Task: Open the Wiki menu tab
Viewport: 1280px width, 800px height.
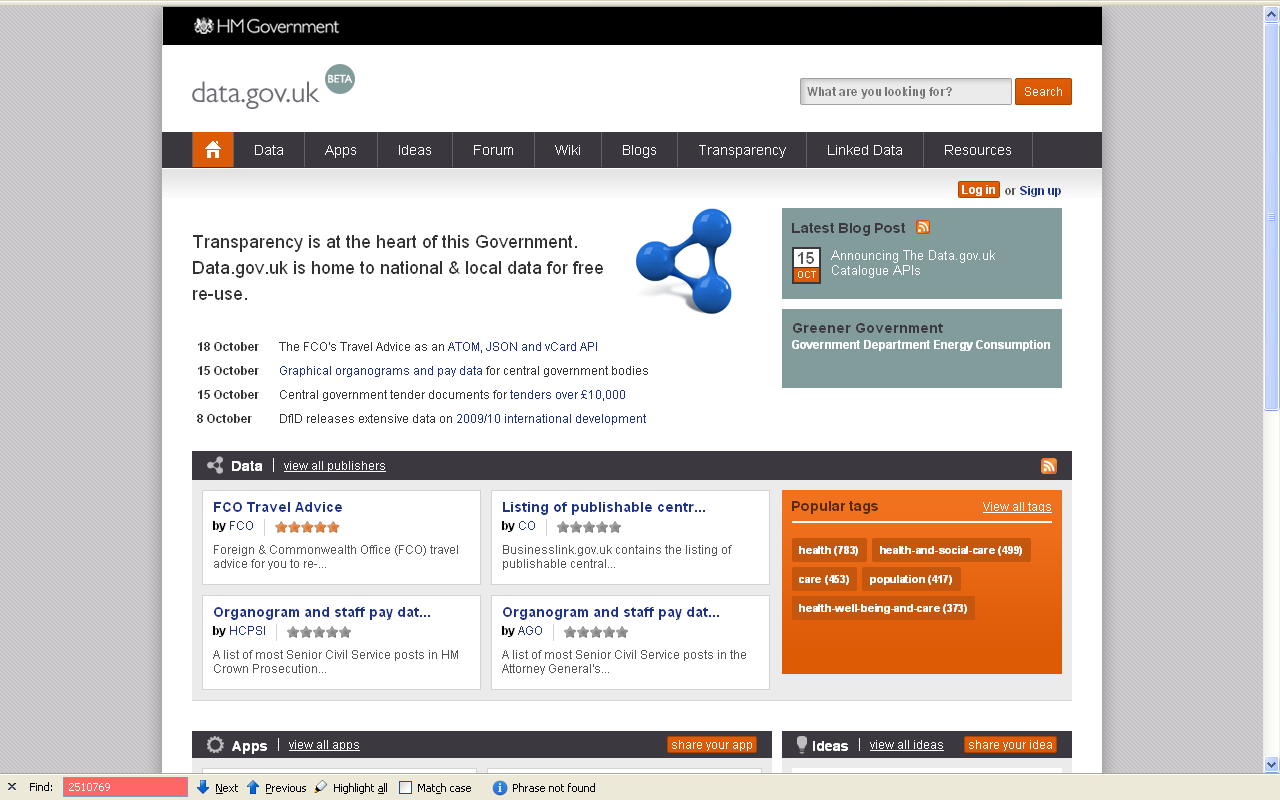Action: pyautogui.click(x=568, y=150)
